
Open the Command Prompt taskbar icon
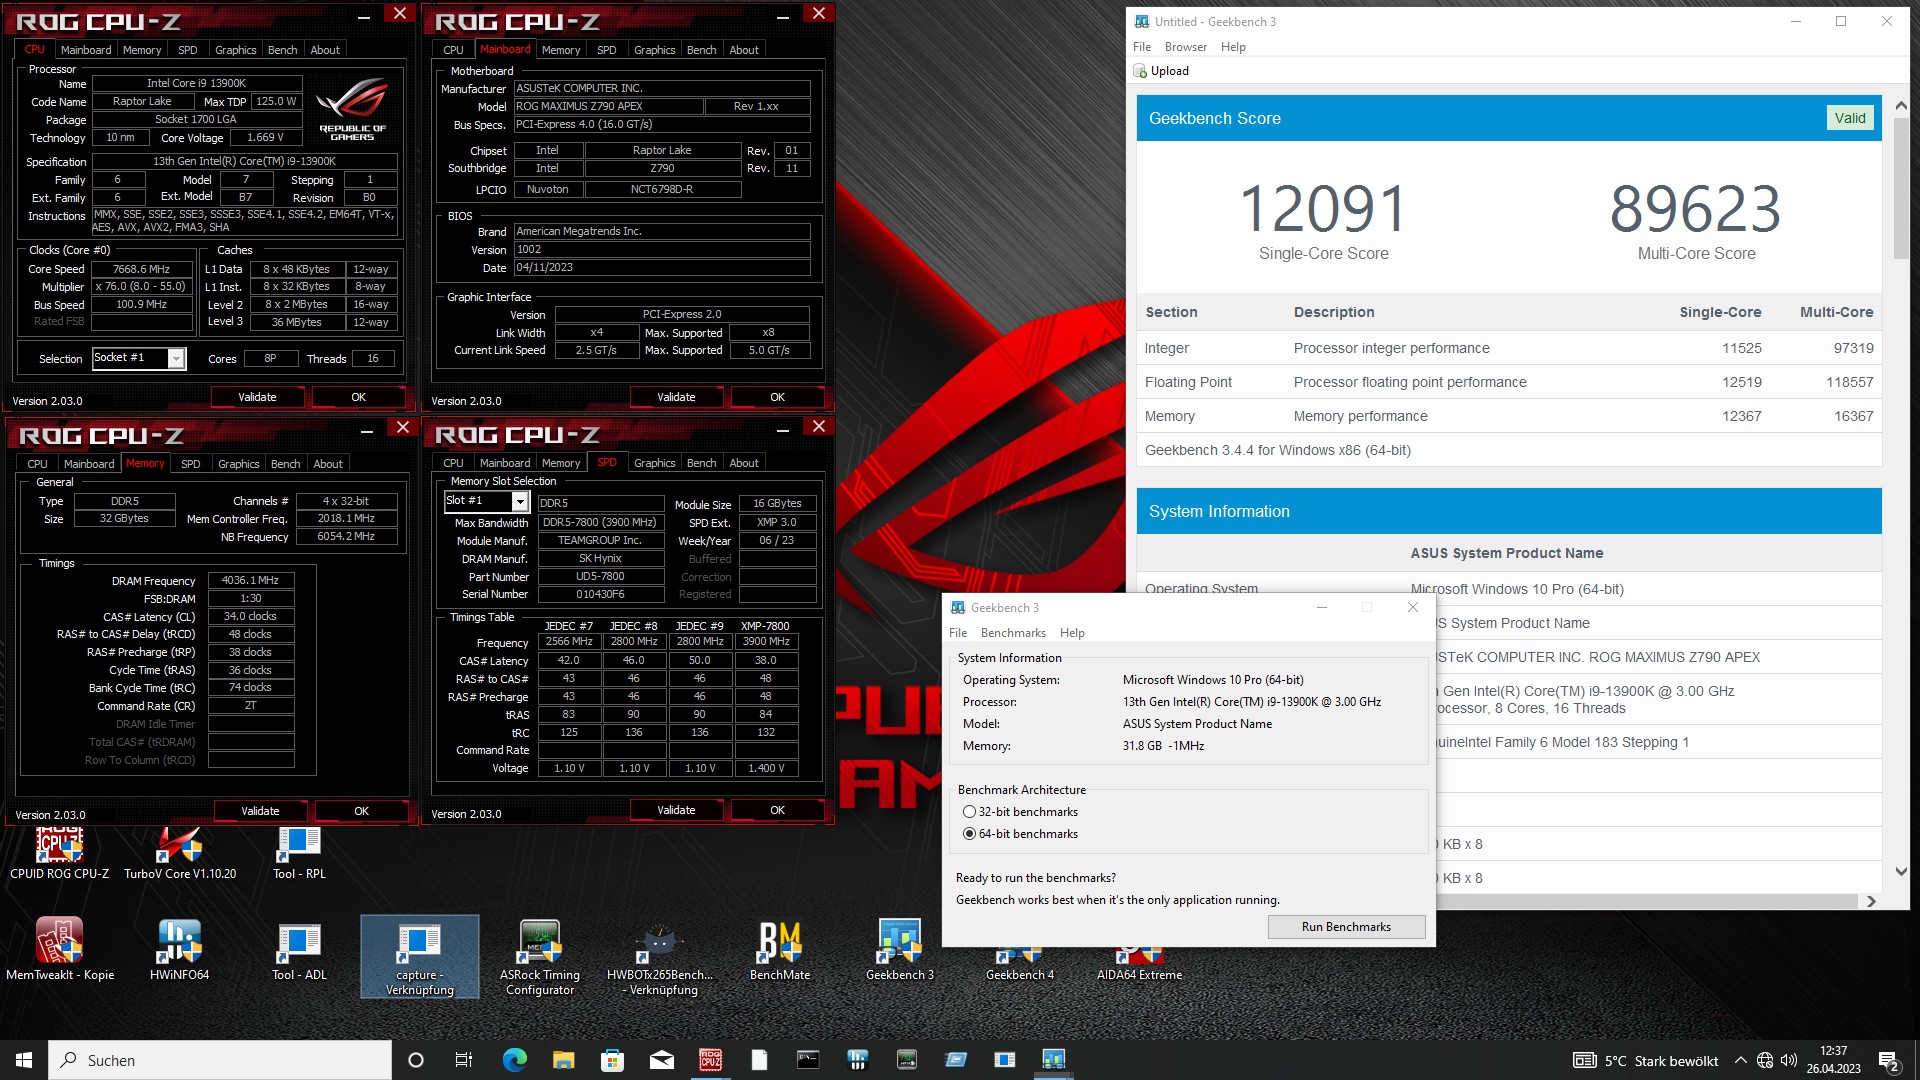(808, 1060)
